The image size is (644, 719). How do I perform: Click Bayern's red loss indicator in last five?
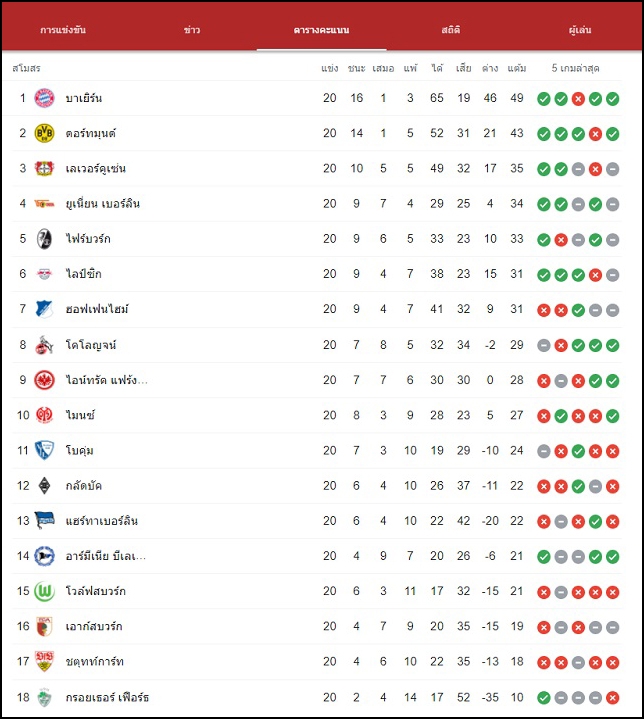point(578,99)
